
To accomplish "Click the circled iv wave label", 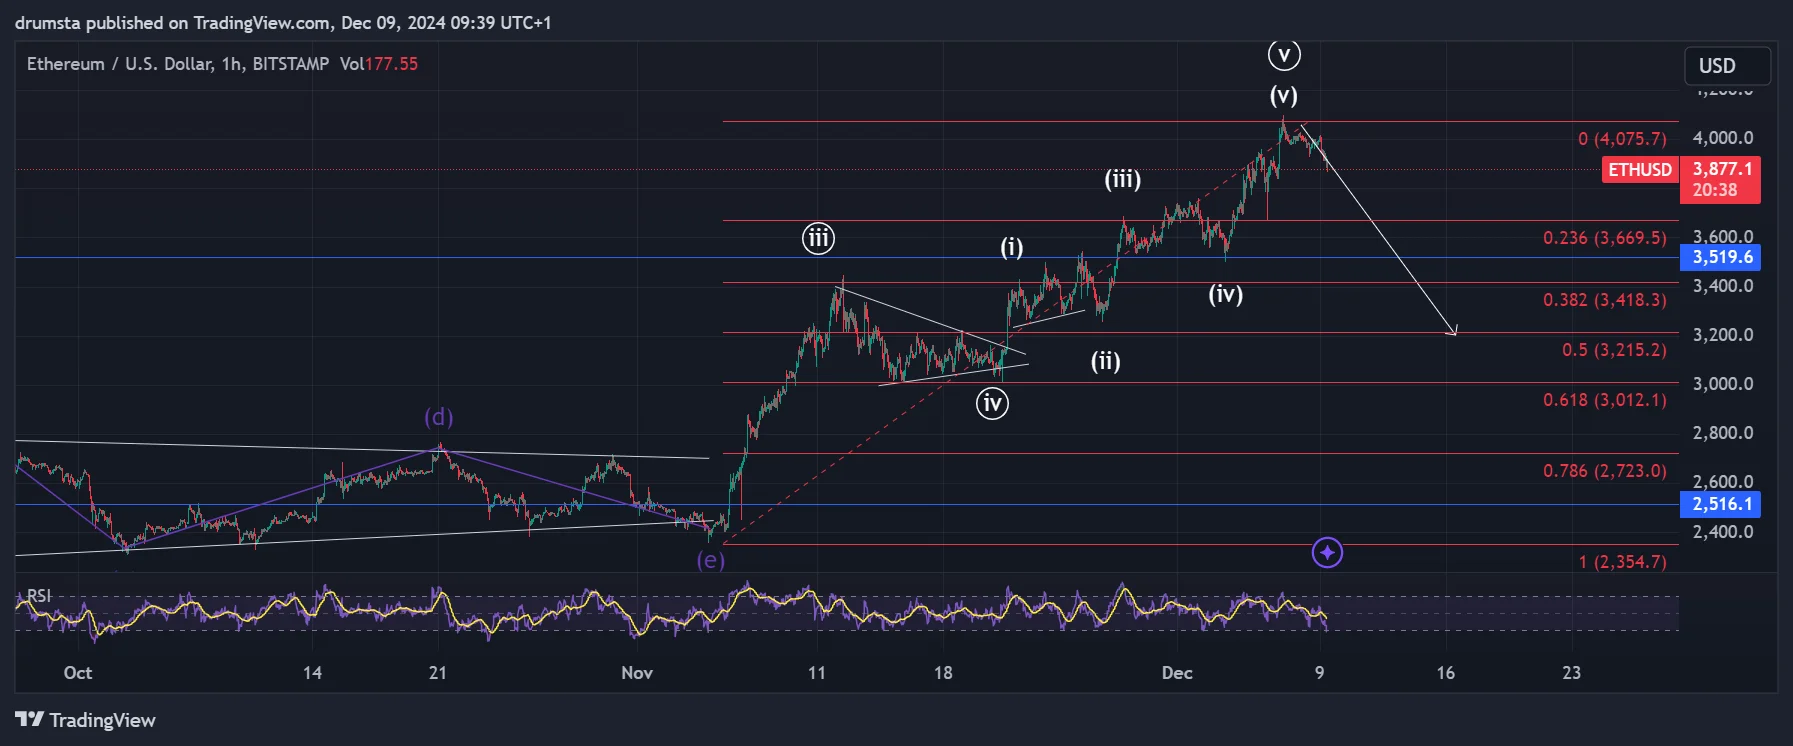I will tap(992, 403).
